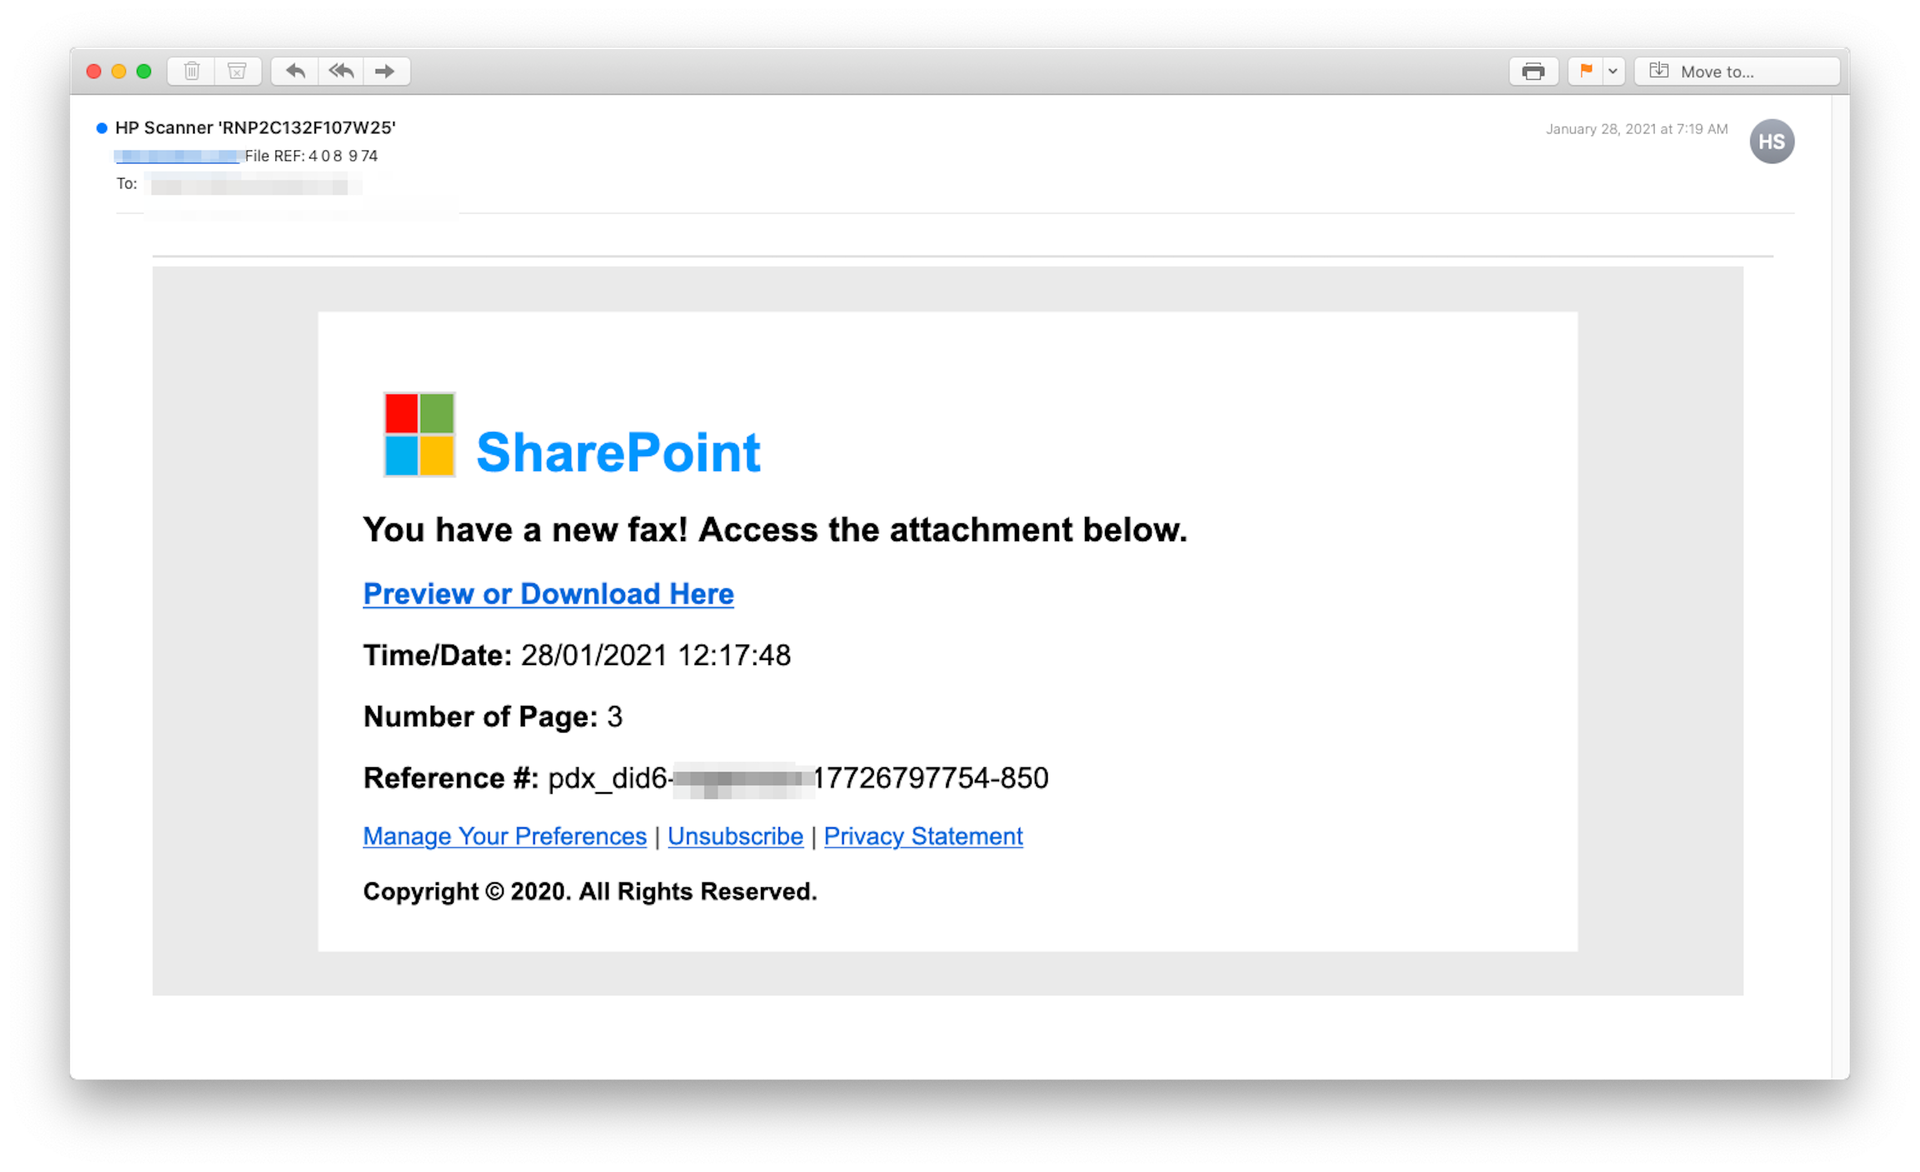Print the message using printer icon
This screenshot has height=1172, width=1920.
(1533, 71)
